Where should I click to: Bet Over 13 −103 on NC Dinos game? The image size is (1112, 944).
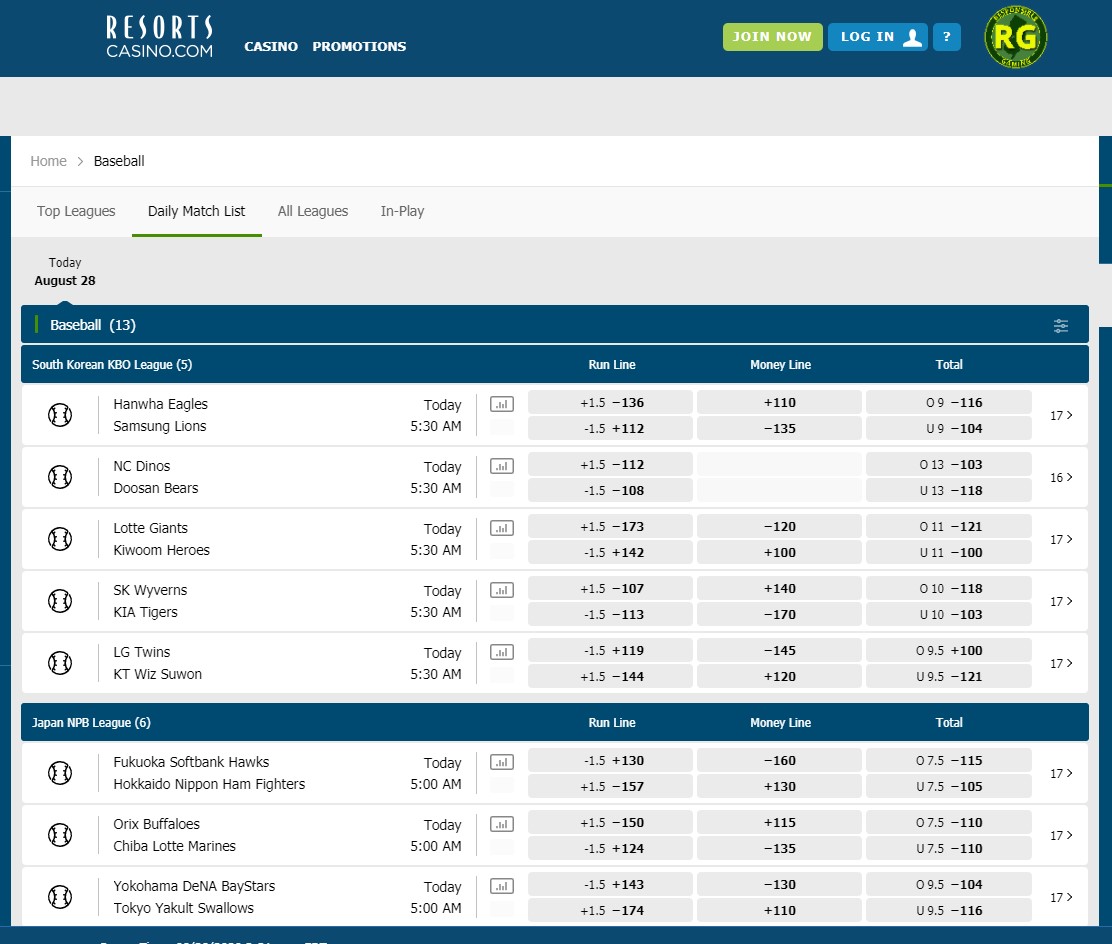coord(949,465)
